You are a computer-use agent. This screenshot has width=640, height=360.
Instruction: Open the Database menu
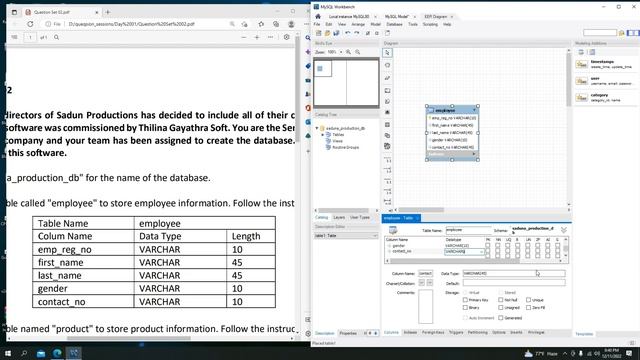(x=394, y=24)
